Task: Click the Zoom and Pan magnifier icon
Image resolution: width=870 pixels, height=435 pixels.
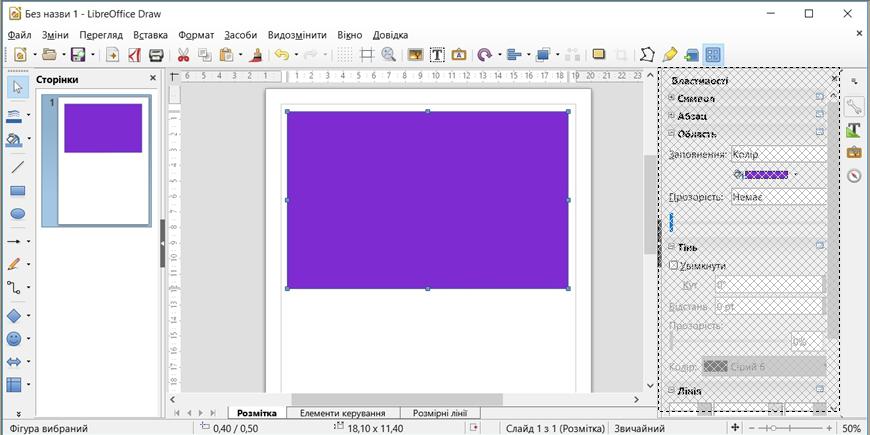Action: [x=388, y=55]
